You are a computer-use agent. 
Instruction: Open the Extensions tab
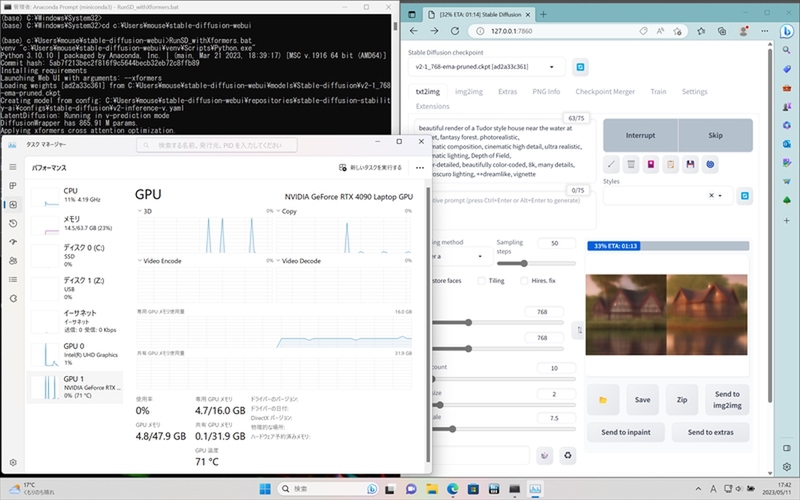[x=432, y=107]
